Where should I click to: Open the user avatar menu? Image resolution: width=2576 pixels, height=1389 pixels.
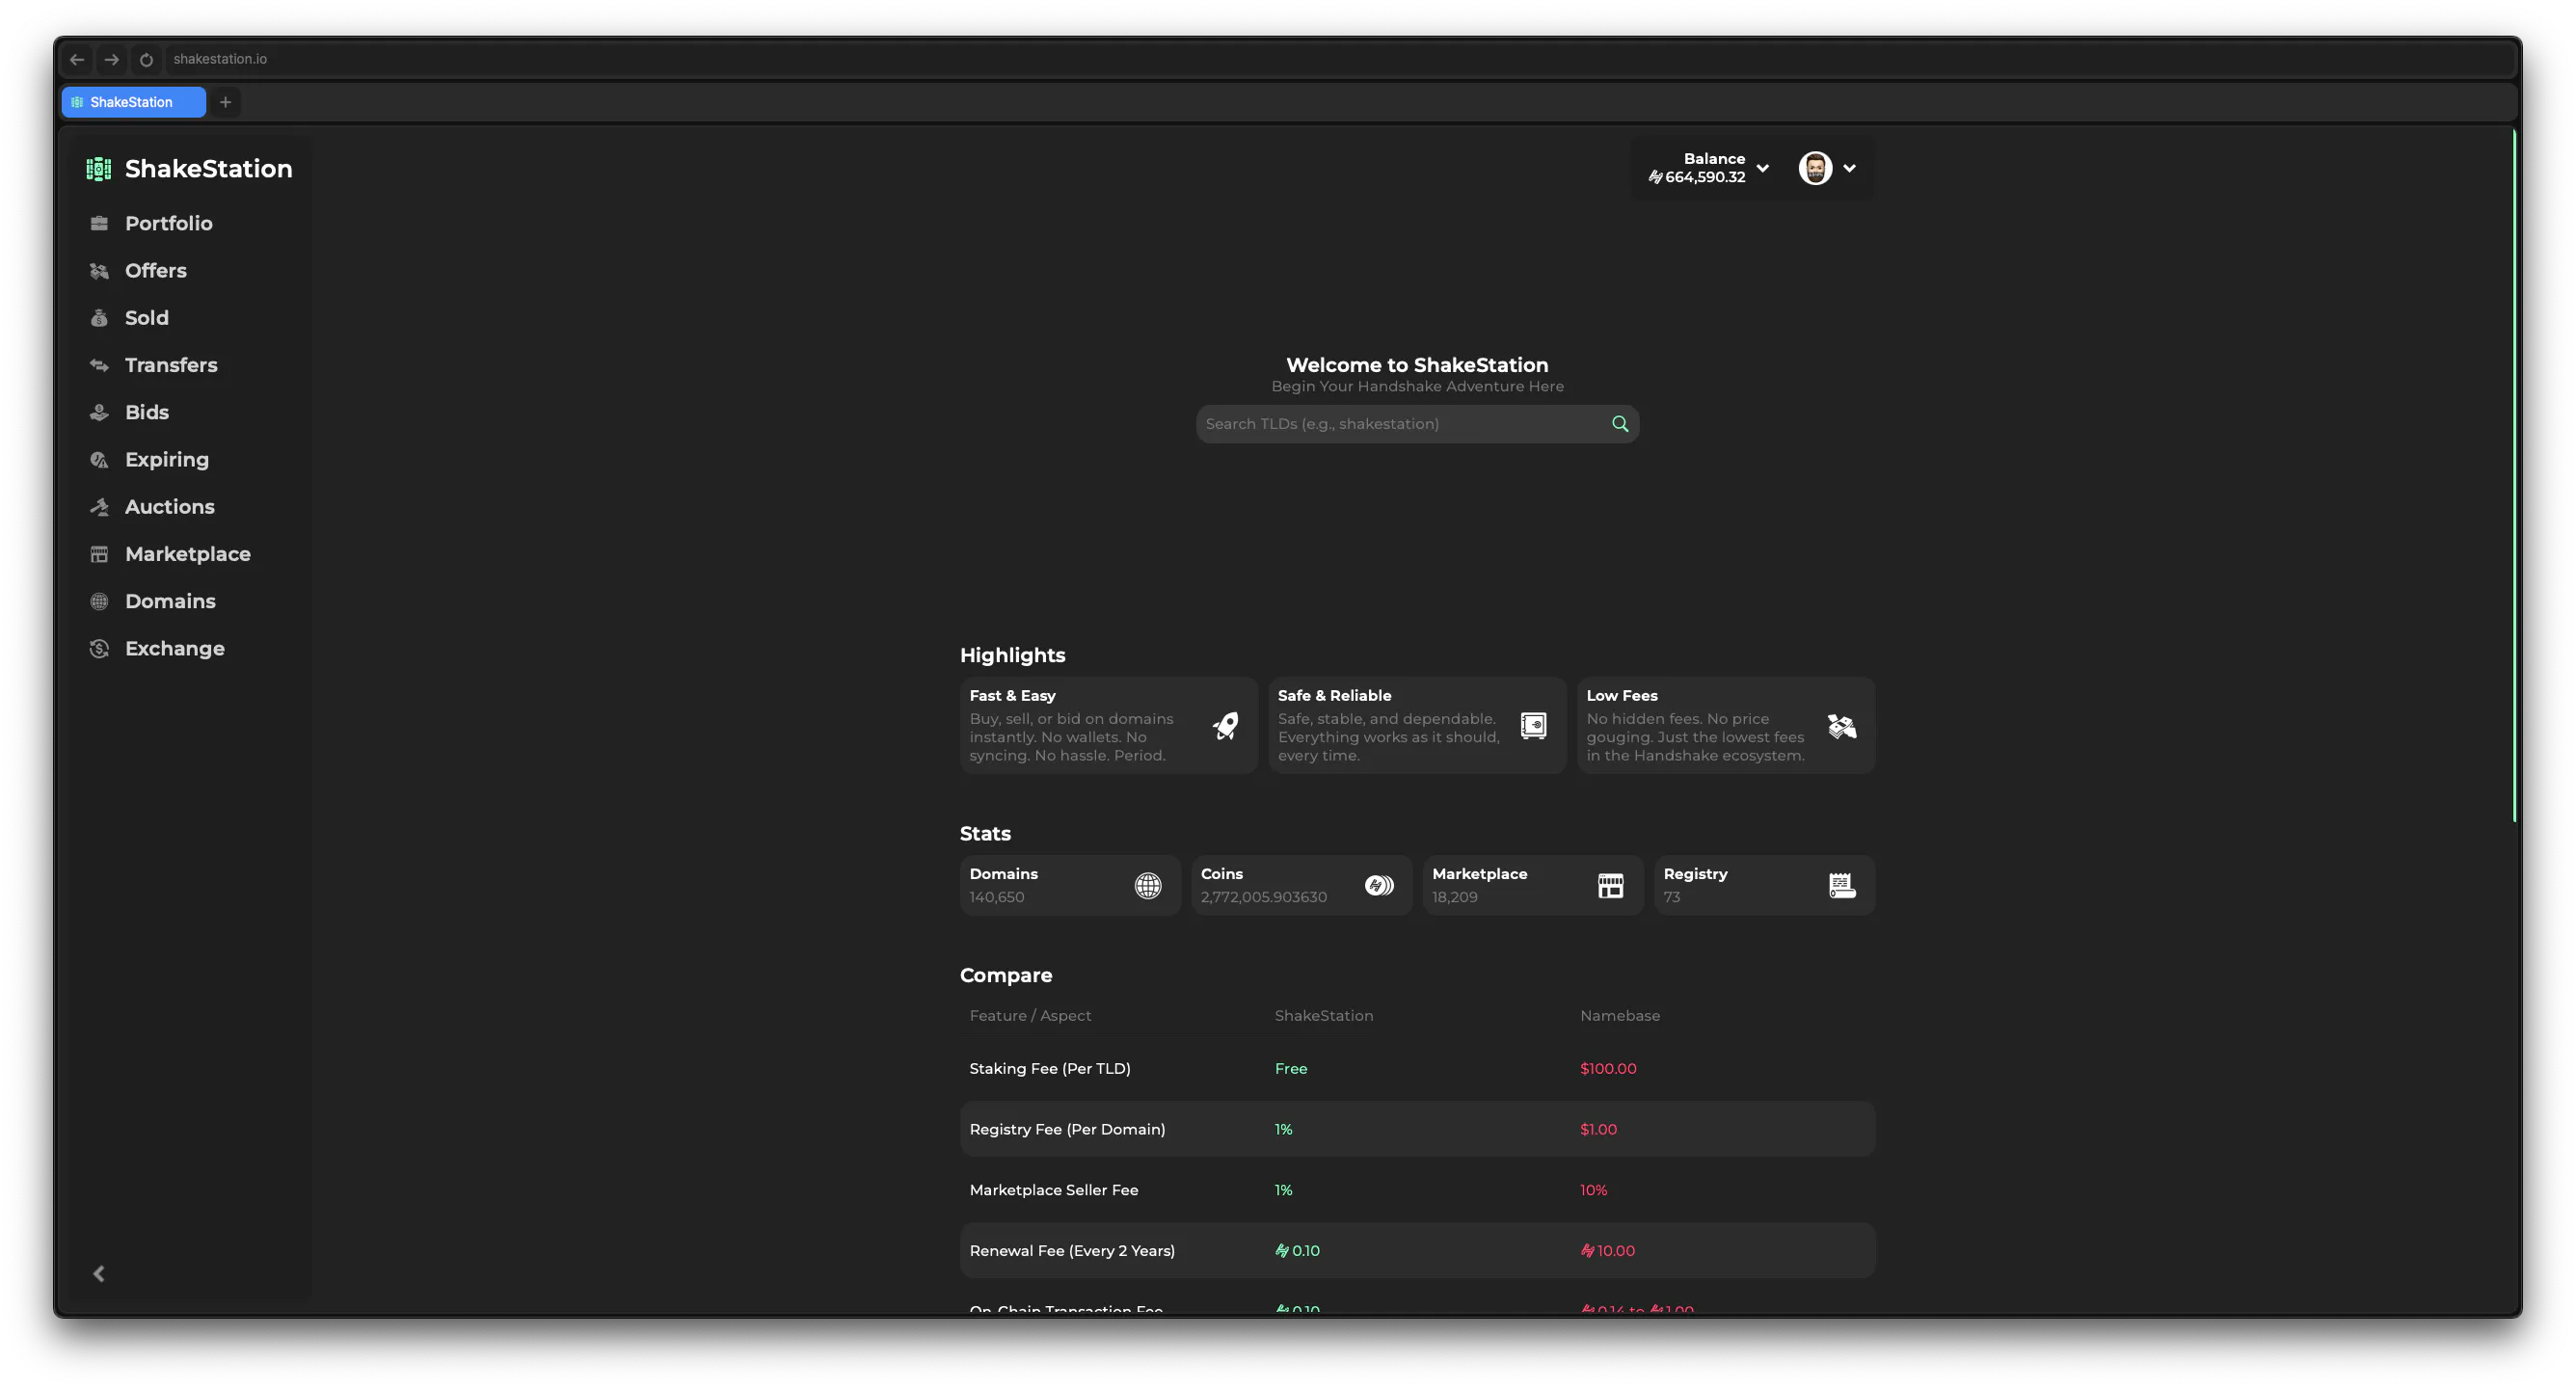1815,168
